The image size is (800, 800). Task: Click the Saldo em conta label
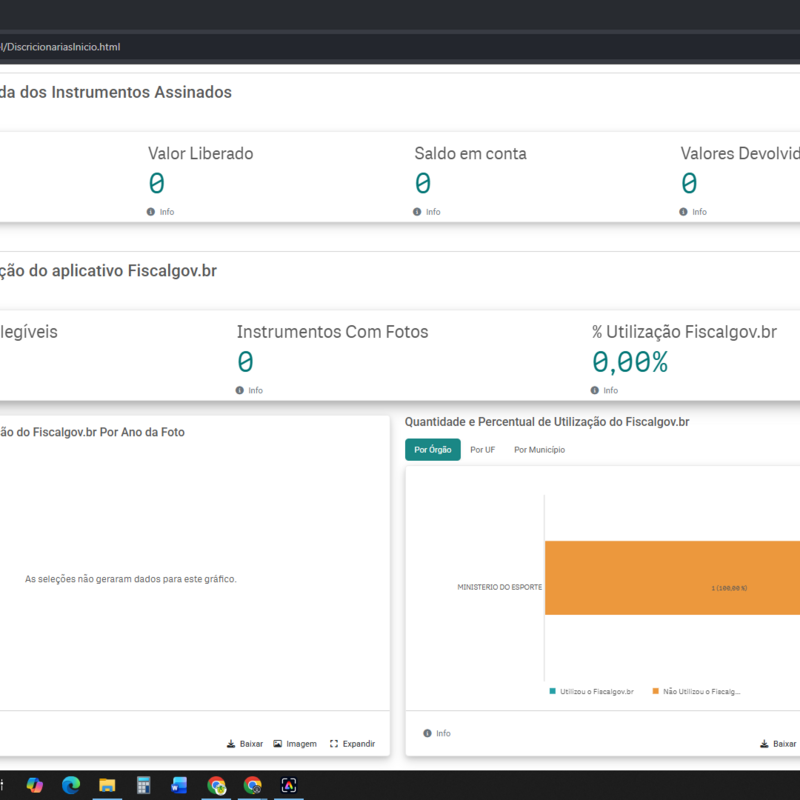click(470, 153)
